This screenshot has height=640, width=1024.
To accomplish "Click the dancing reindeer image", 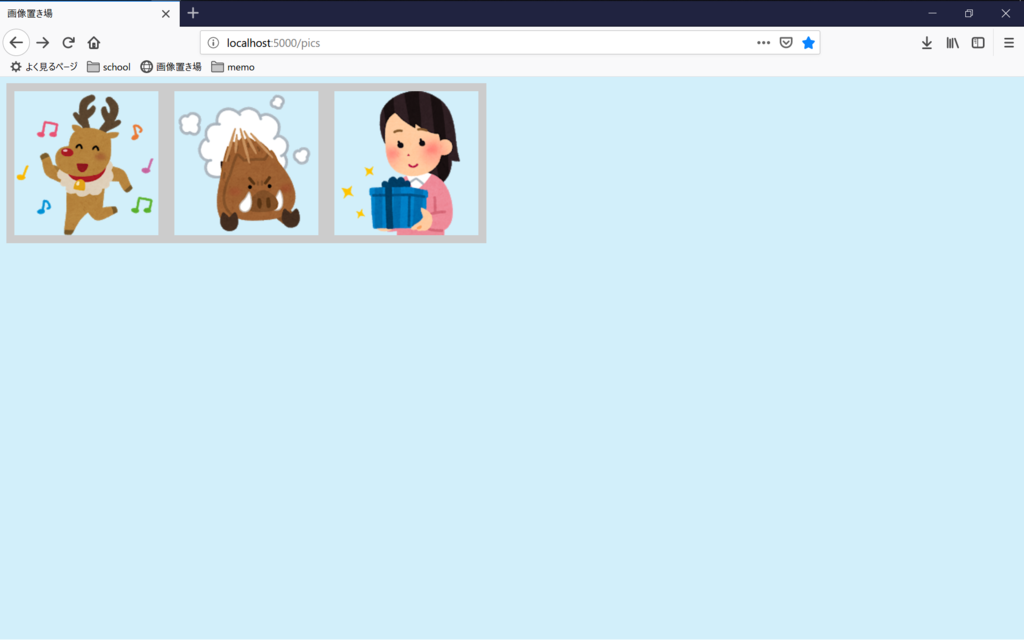I will [x=86, y=163].
